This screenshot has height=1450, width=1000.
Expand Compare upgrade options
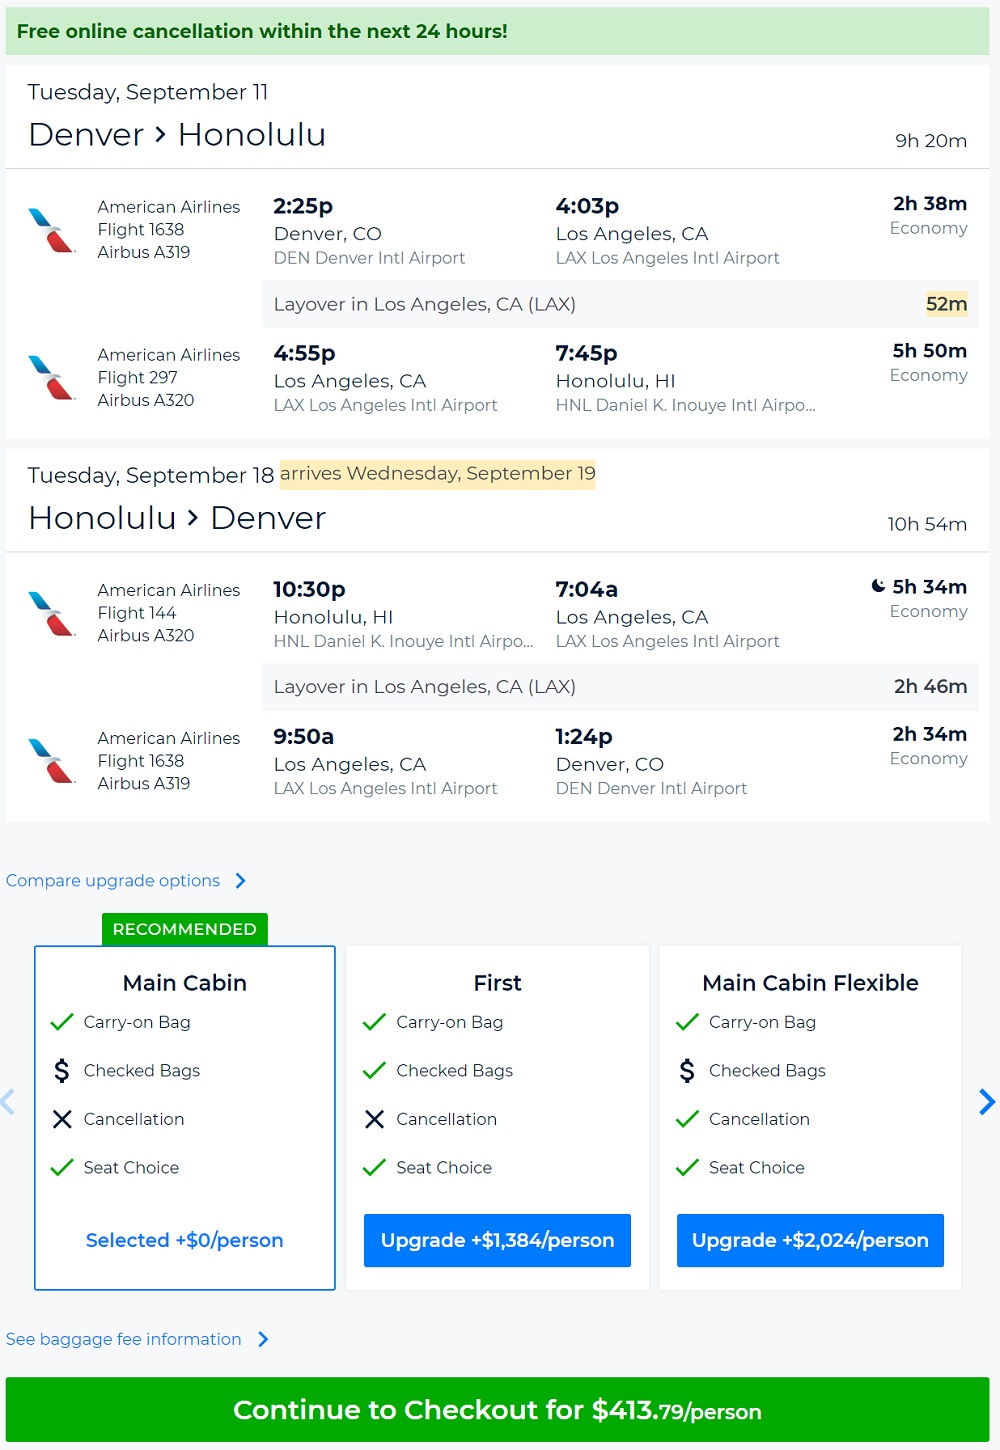(126, 881)
